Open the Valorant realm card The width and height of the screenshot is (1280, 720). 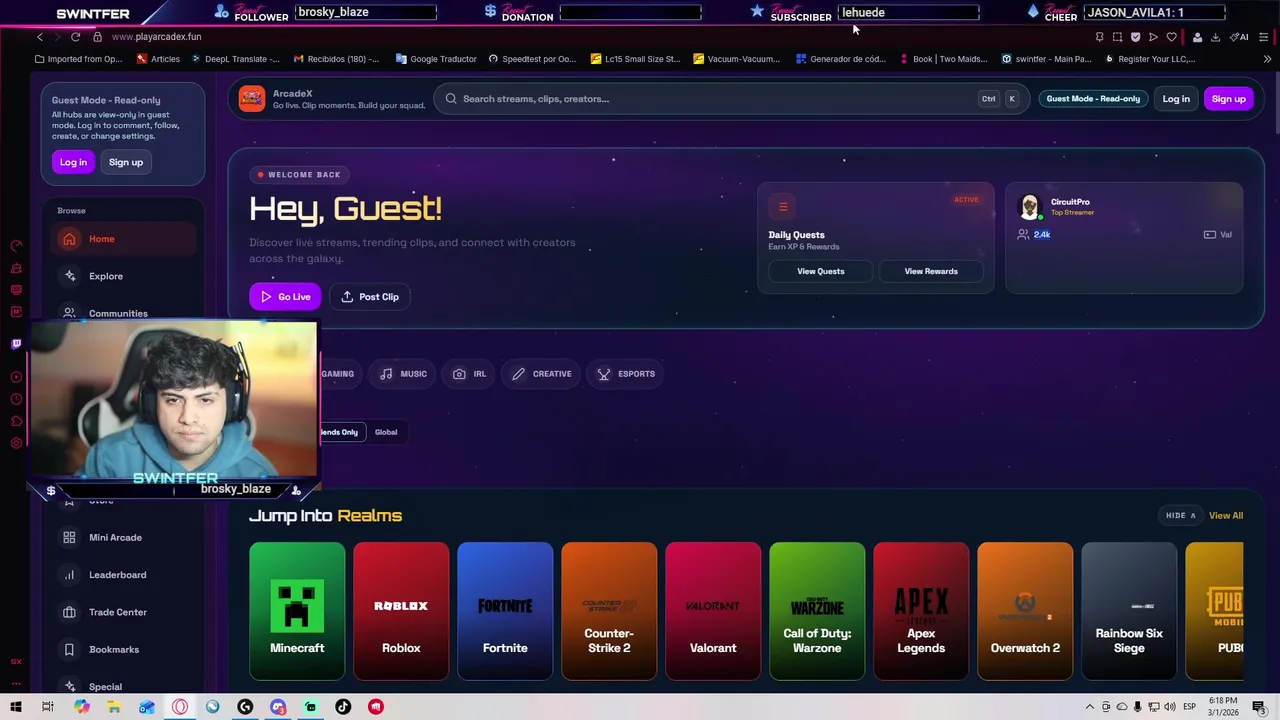[x=713, y=611]
